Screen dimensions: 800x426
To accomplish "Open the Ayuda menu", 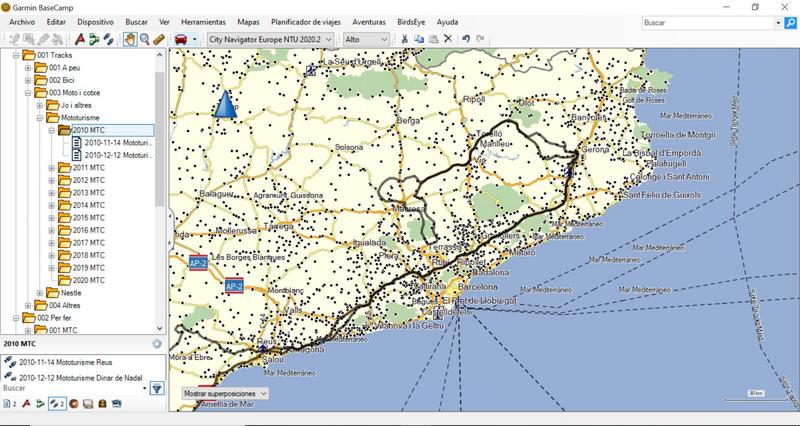I will [447, 22].
